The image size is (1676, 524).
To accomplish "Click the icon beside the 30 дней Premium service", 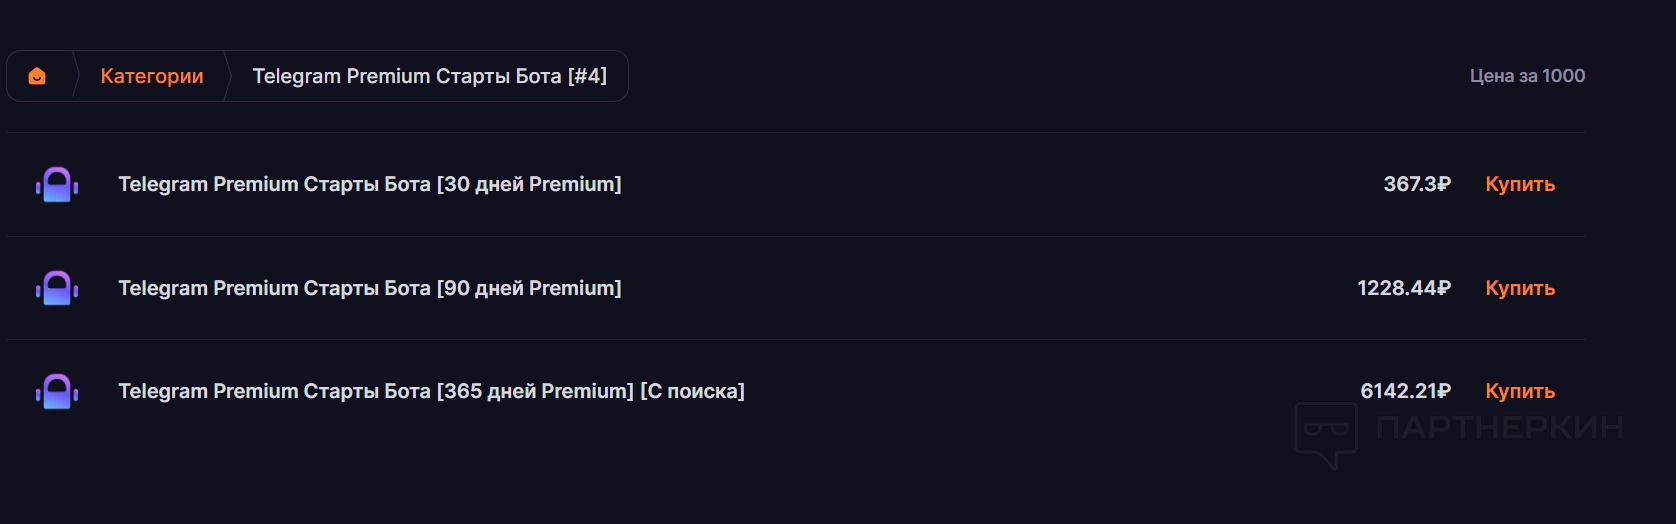I will 57,185.
